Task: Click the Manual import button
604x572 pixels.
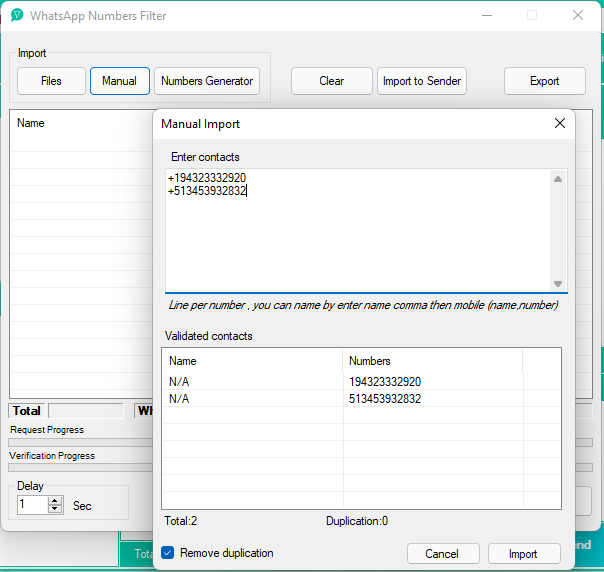Action: click(120, 81)
